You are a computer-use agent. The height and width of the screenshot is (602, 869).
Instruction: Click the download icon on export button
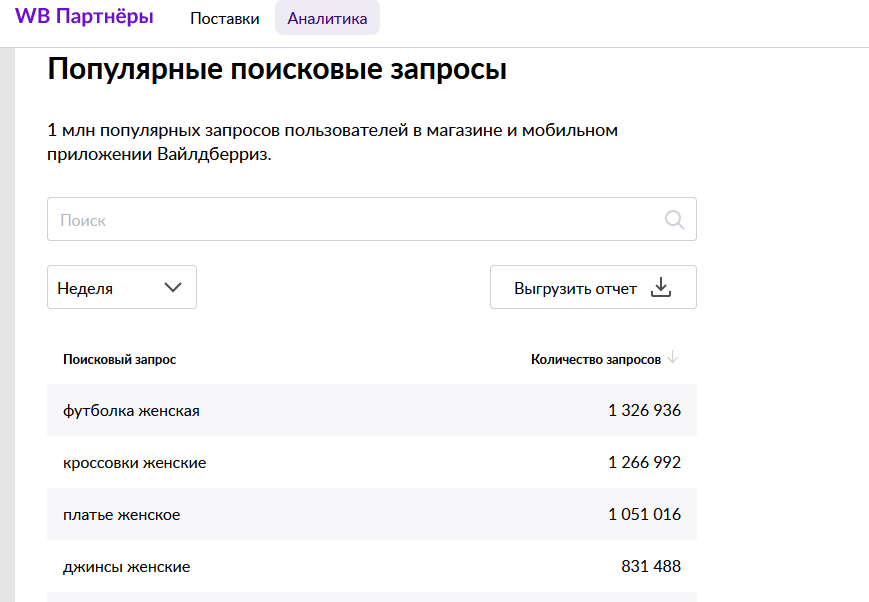click(660, 288)
